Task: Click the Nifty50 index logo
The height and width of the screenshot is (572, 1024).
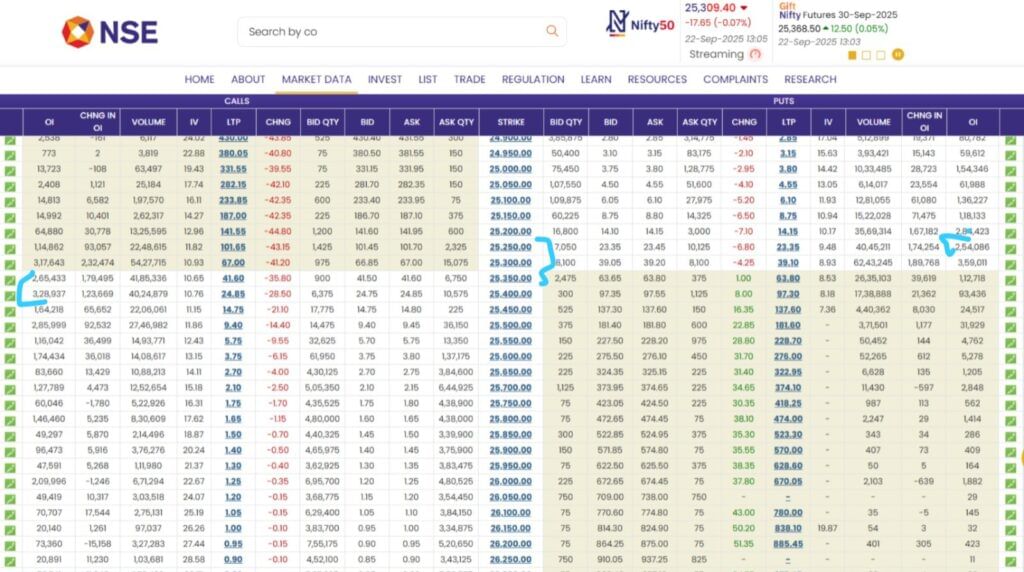Action: click(x=640, y=24)
